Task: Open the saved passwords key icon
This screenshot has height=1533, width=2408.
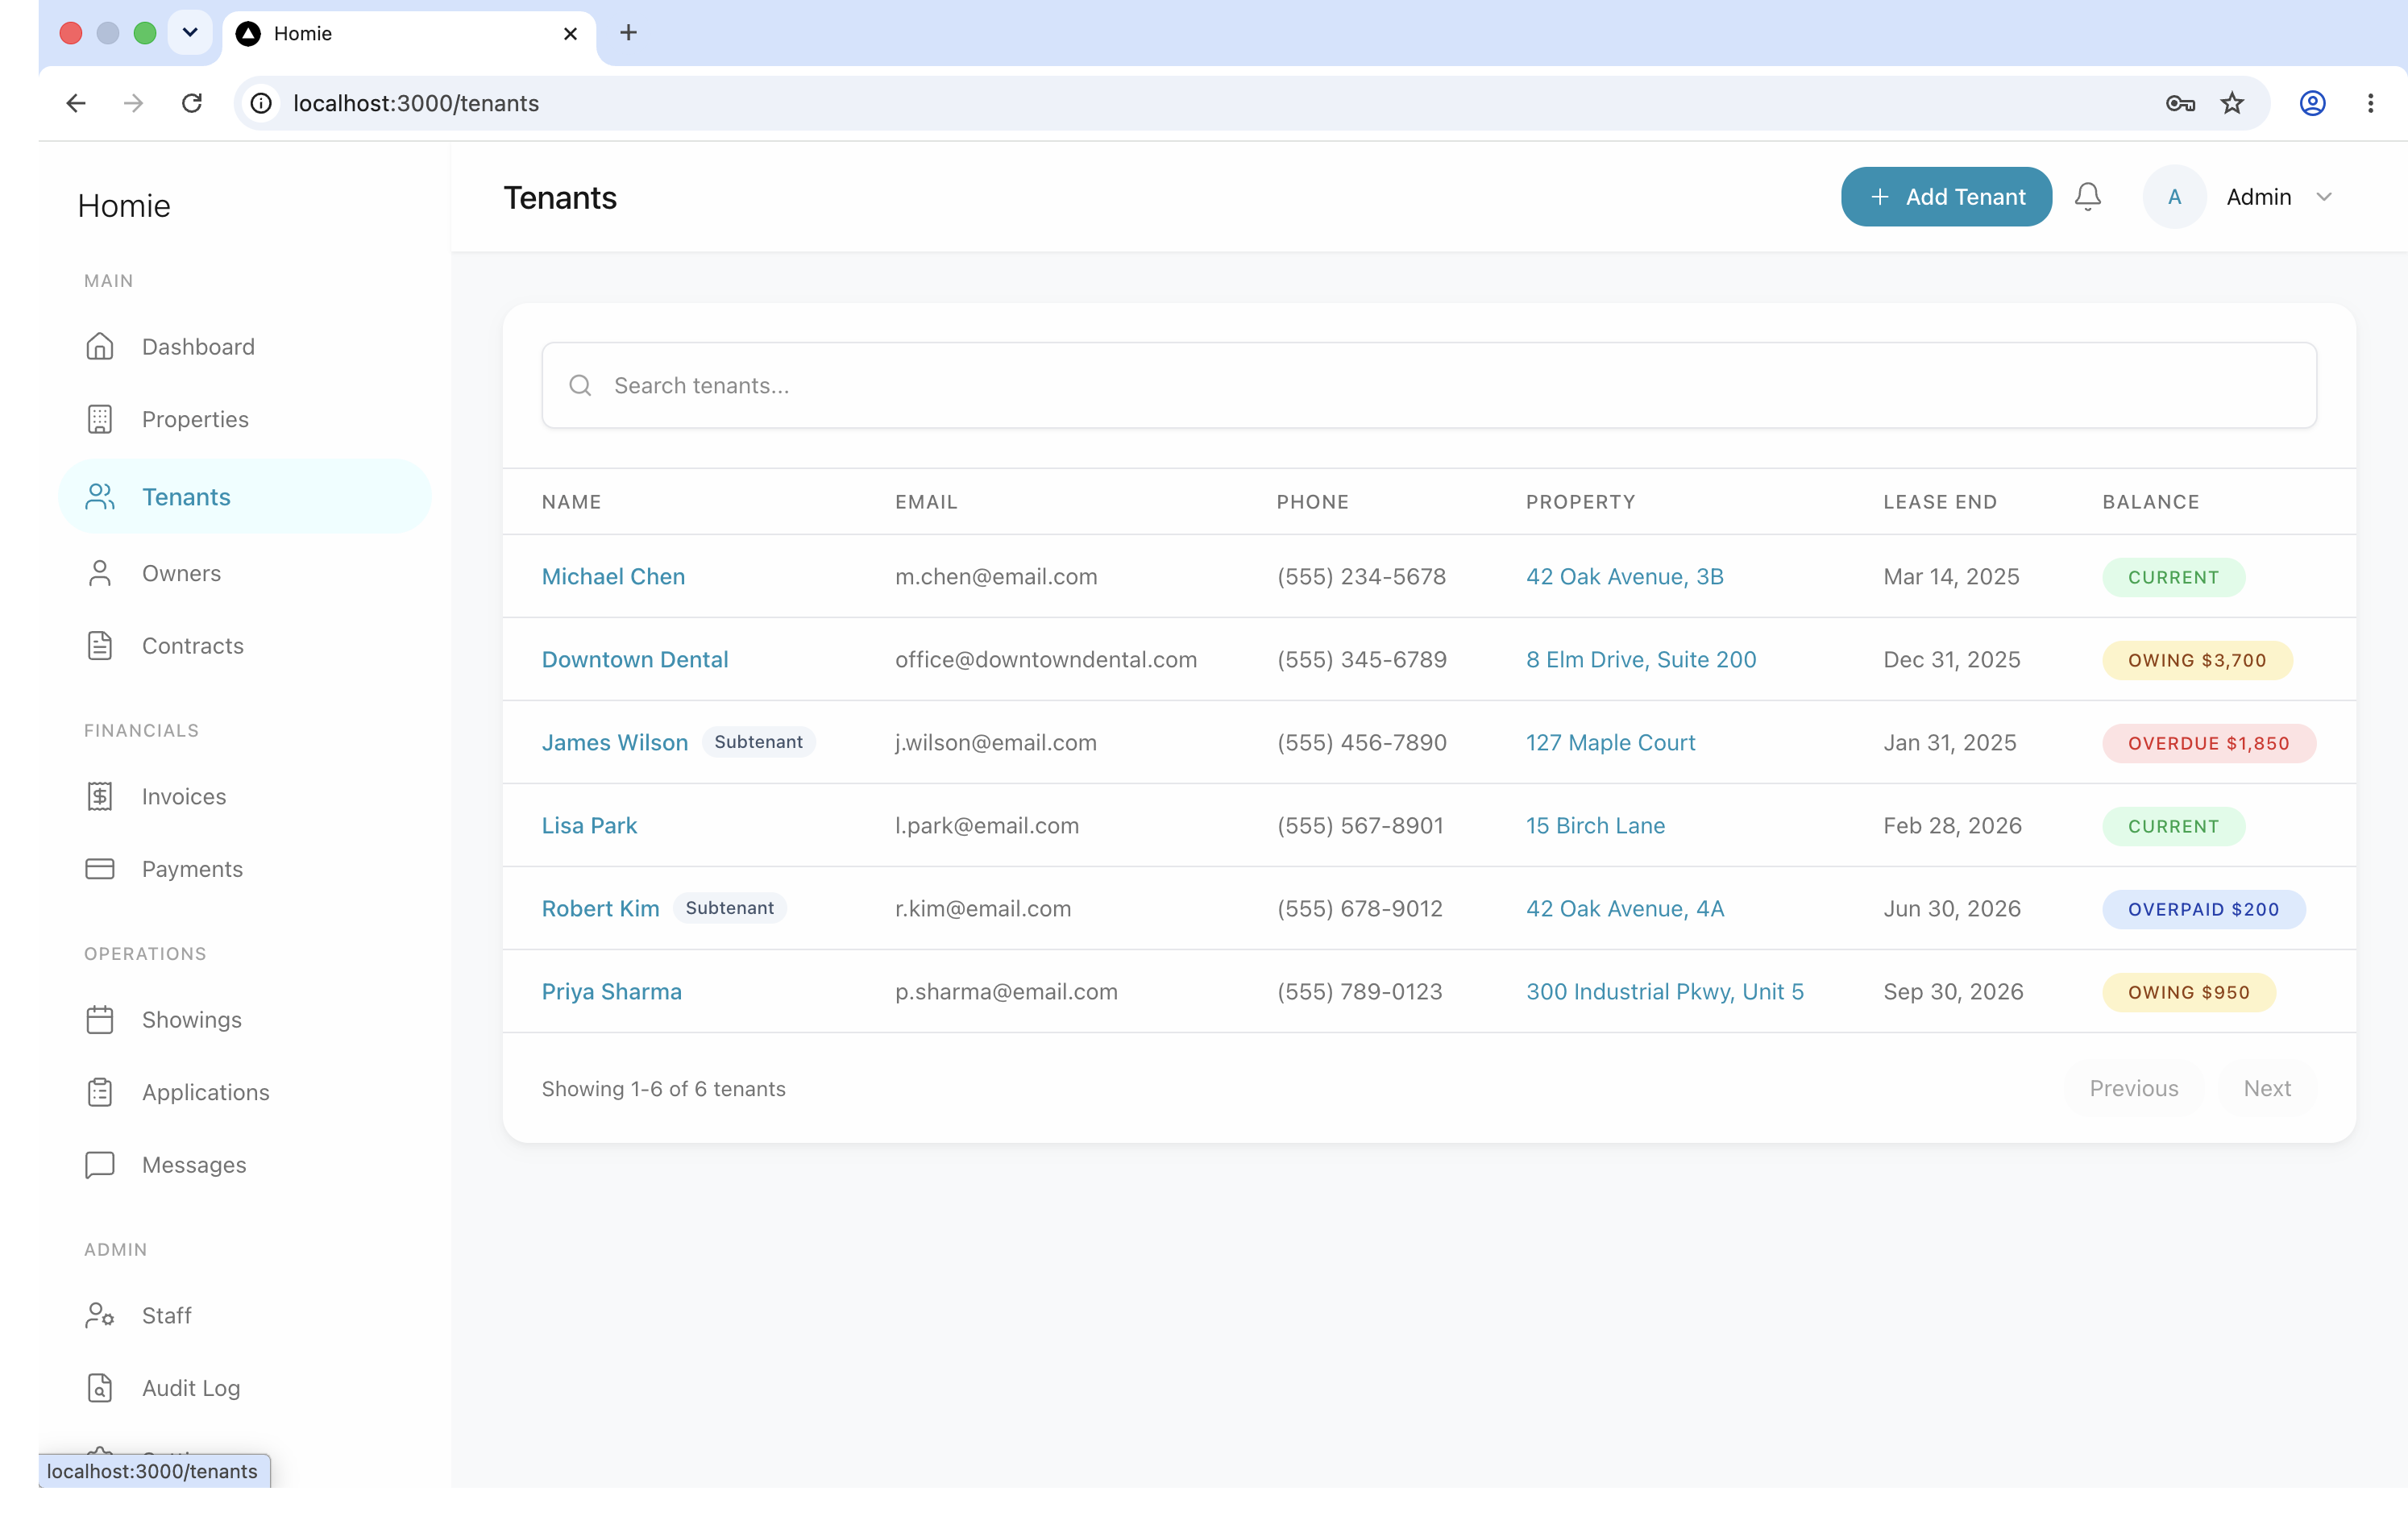Action: [x=2180, y=103]
